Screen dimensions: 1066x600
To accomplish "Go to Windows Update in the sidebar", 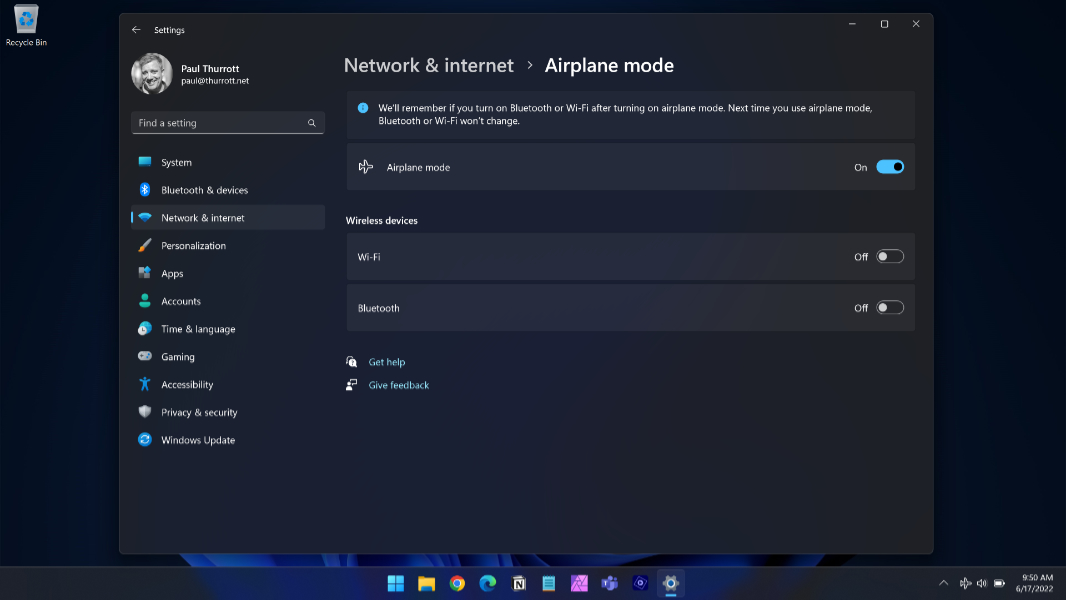I will (x=197, y=440).
